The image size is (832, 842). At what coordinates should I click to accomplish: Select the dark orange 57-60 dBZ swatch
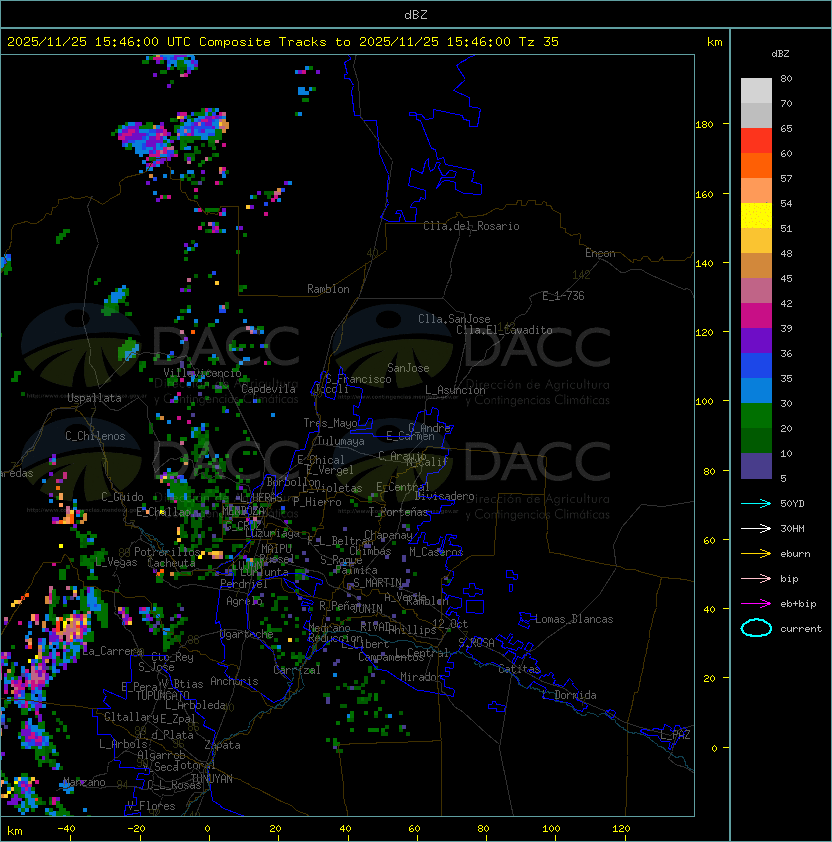(x=756, y=165)
